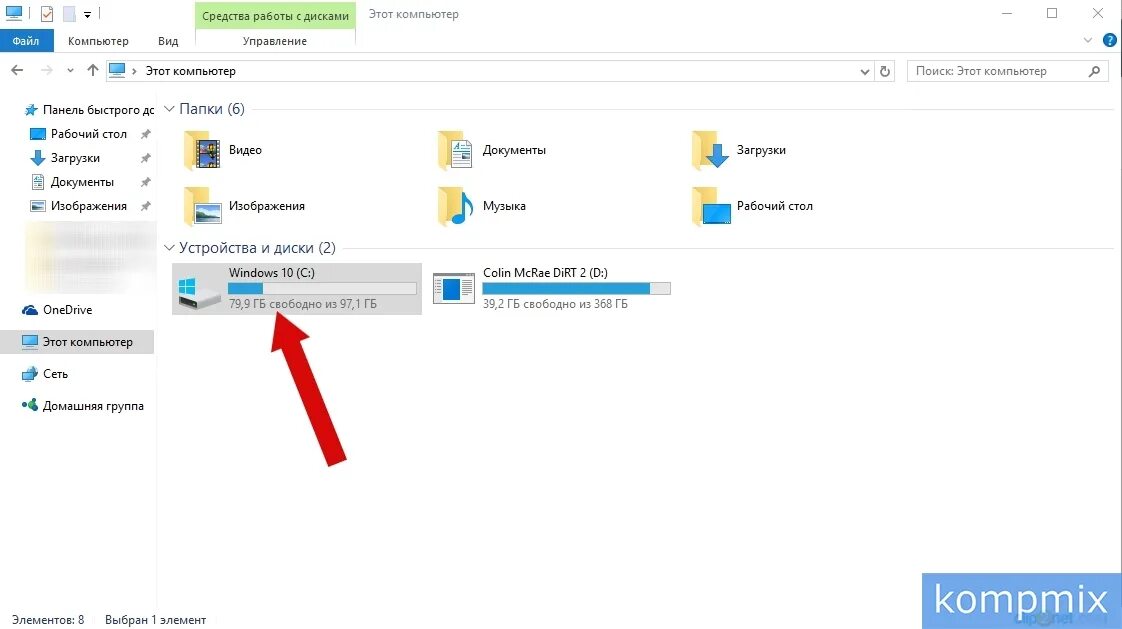Click the '39,2 ГБ свободно из 368 ГБ' text
The height and width of the screenshot is (629, 1122).
(x=555, y=304)
